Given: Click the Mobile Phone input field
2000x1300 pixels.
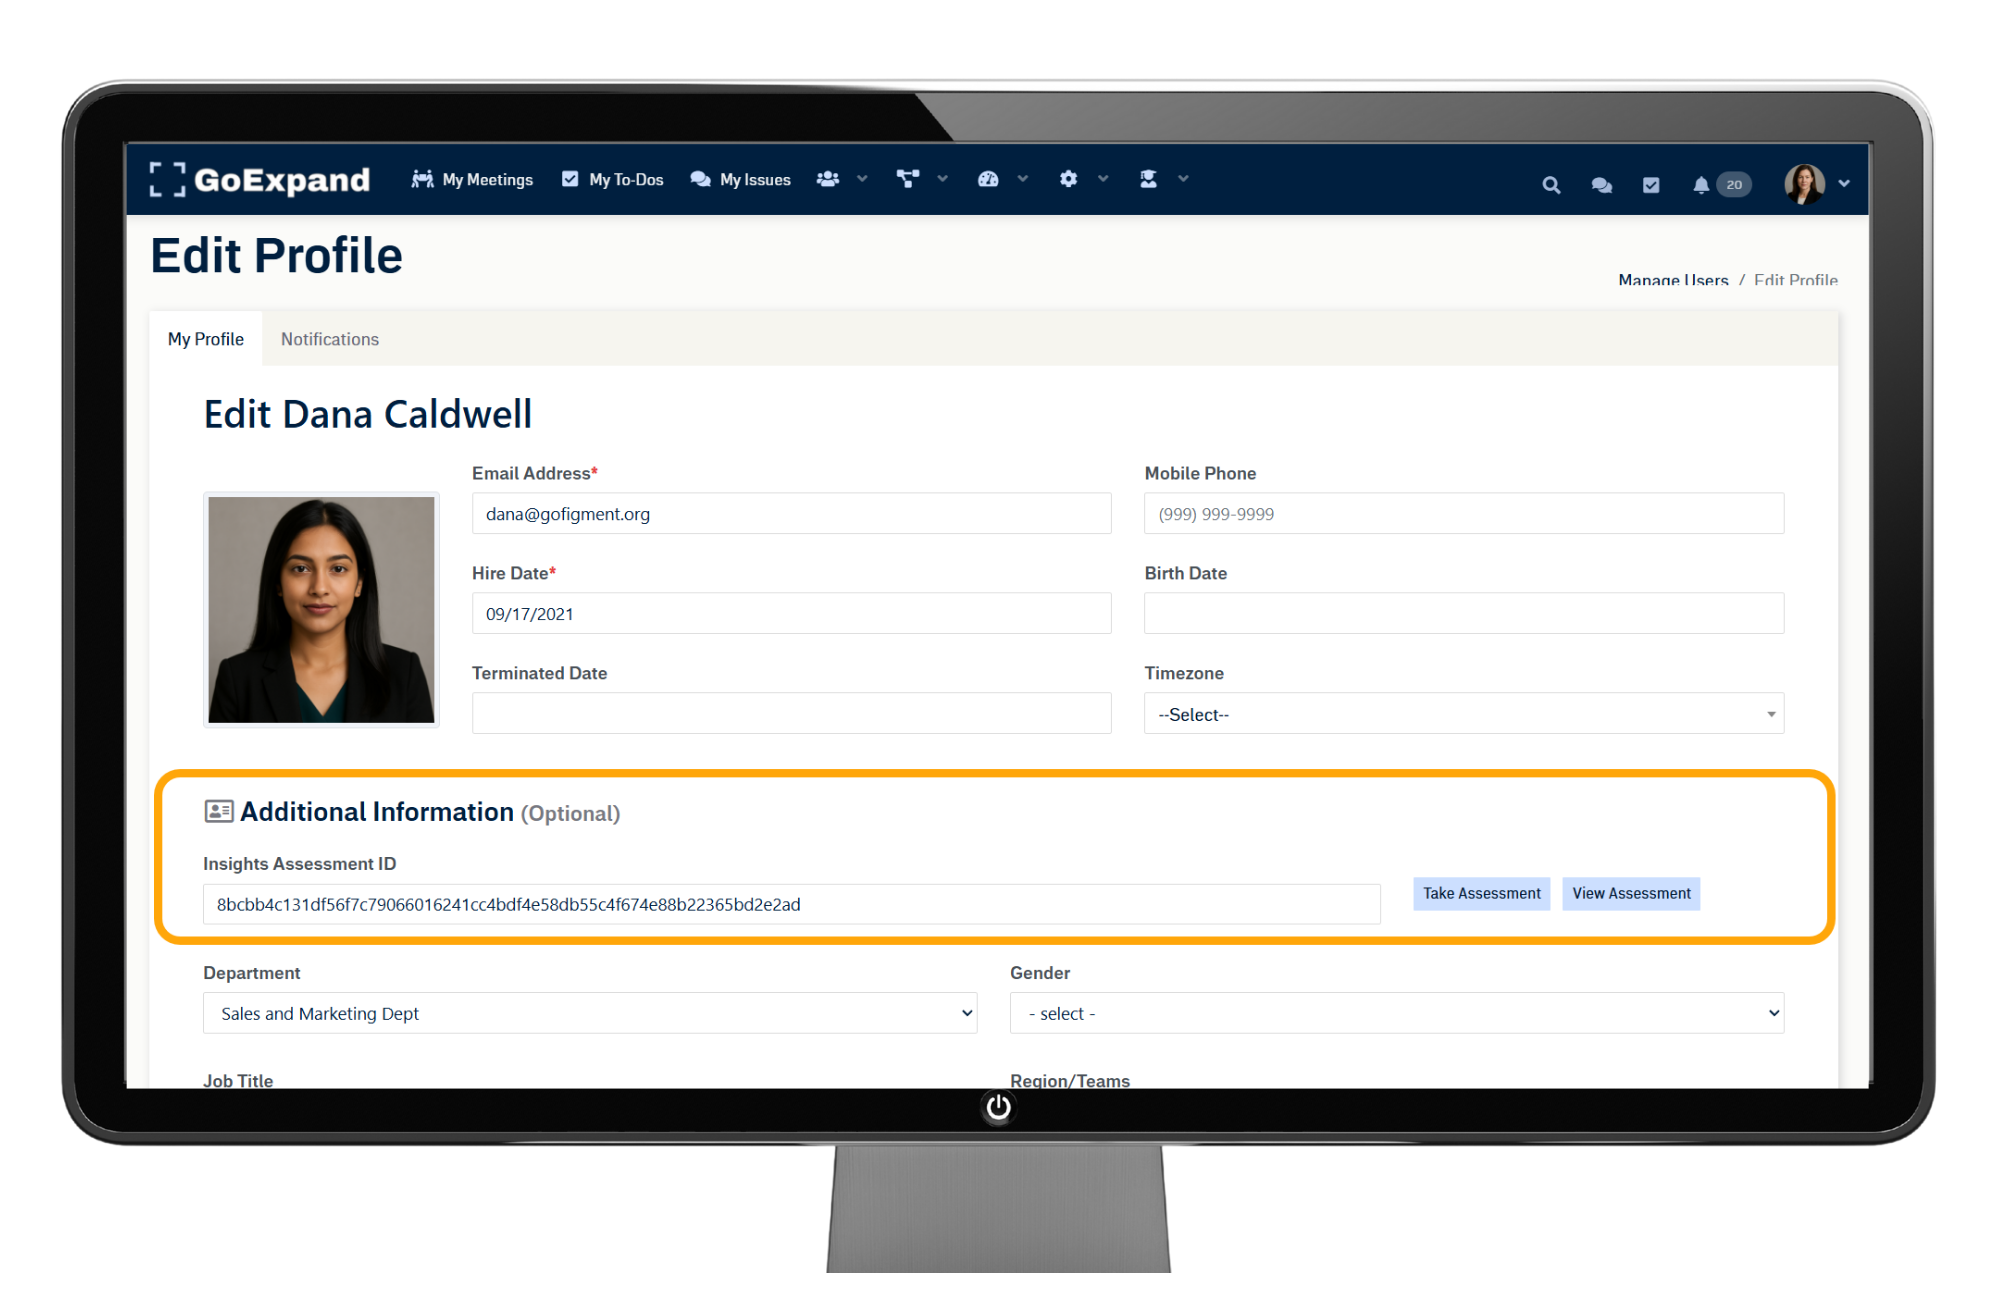Looking at the screenshot, I should (1463, 514).
